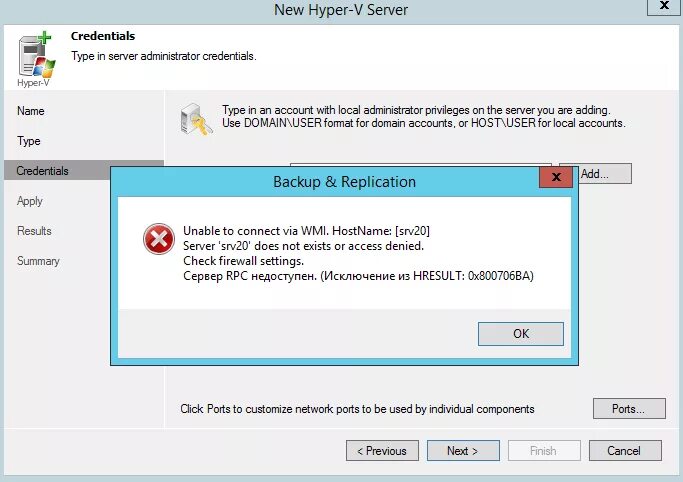Close the New Hyper-V Server window
Image resolution: width=683 pixels, height=482 pixels.
pos(659,7)
